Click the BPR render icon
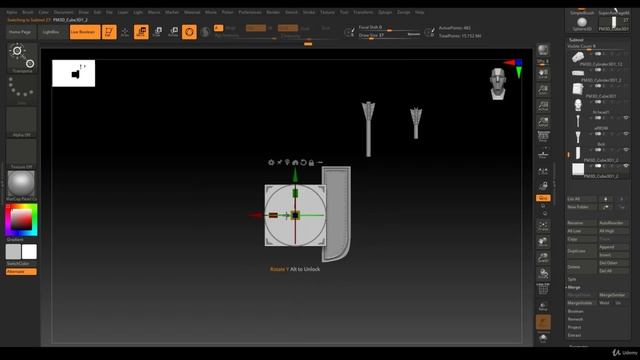This screenshot has height=360, width=640. pos(543,50)
